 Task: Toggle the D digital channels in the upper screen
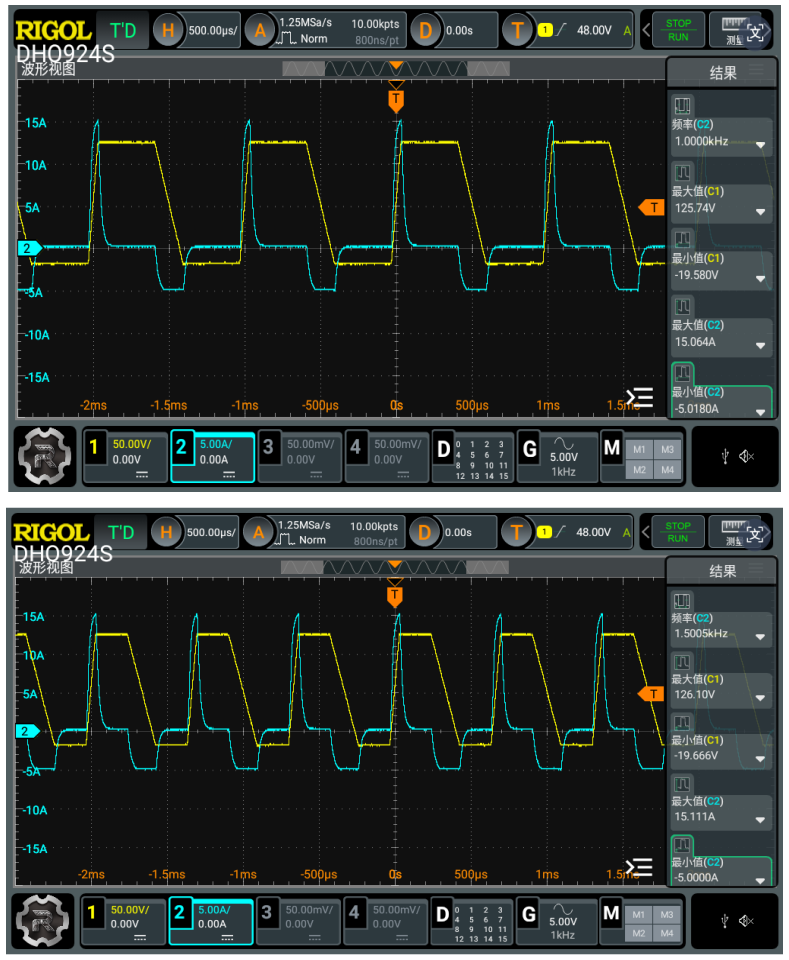tap(472, 456)
